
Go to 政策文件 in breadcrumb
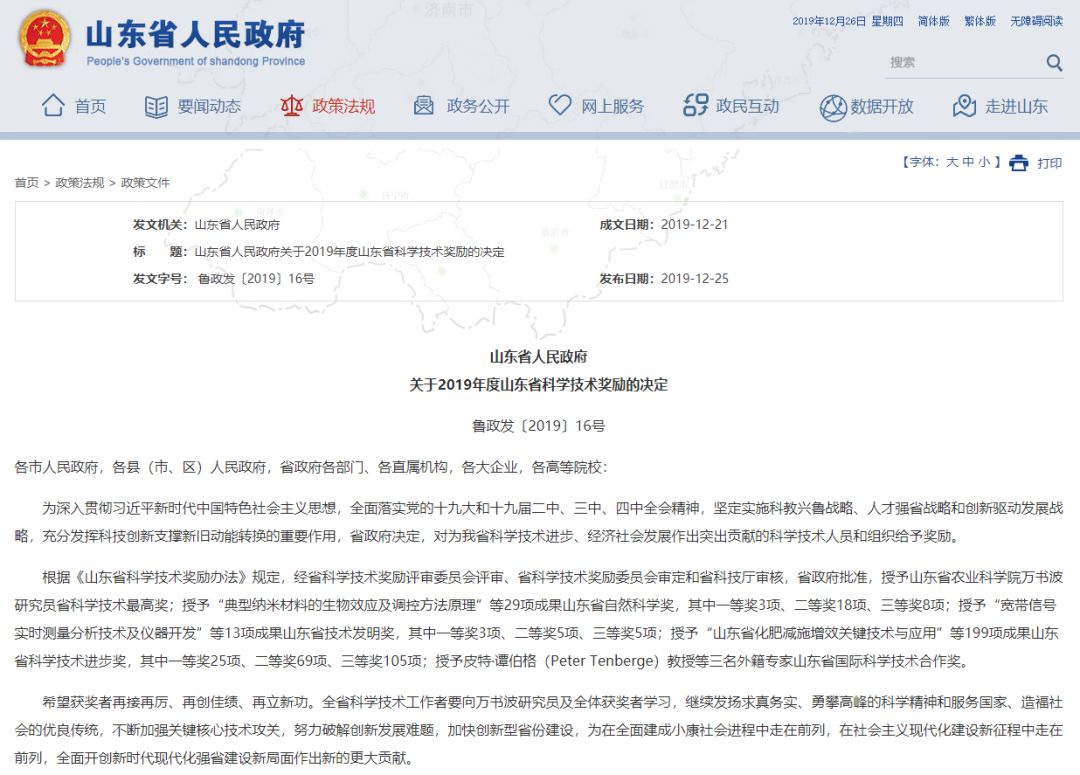(145, 183)
